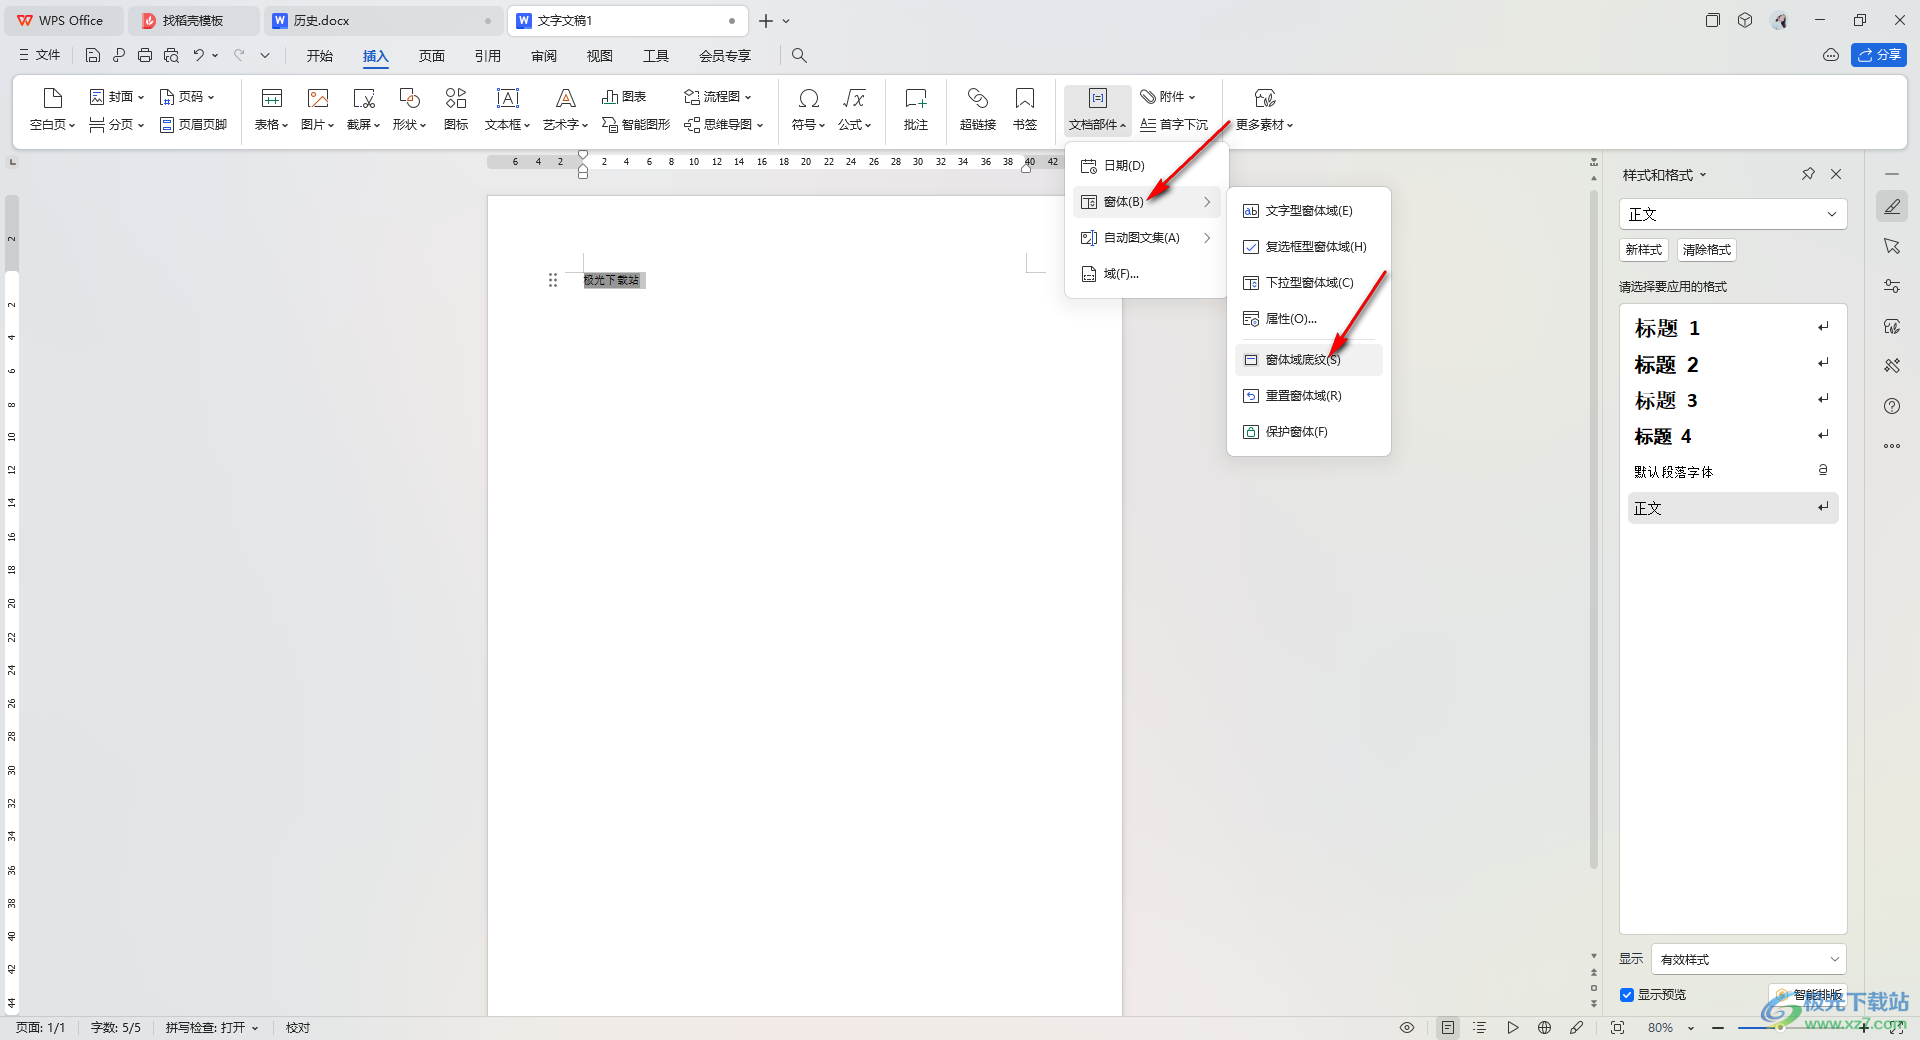This screenshot has width=1920, height=1040.
Task: Open the File menu button
Action: point(40,55)
